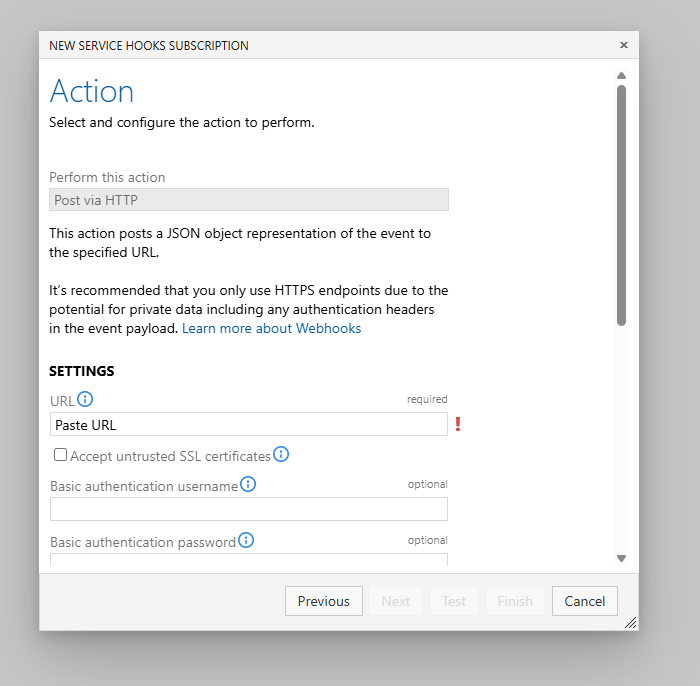Click the scrollbar down arrow
The image size is (700, 686).
[x=621, y=558]
